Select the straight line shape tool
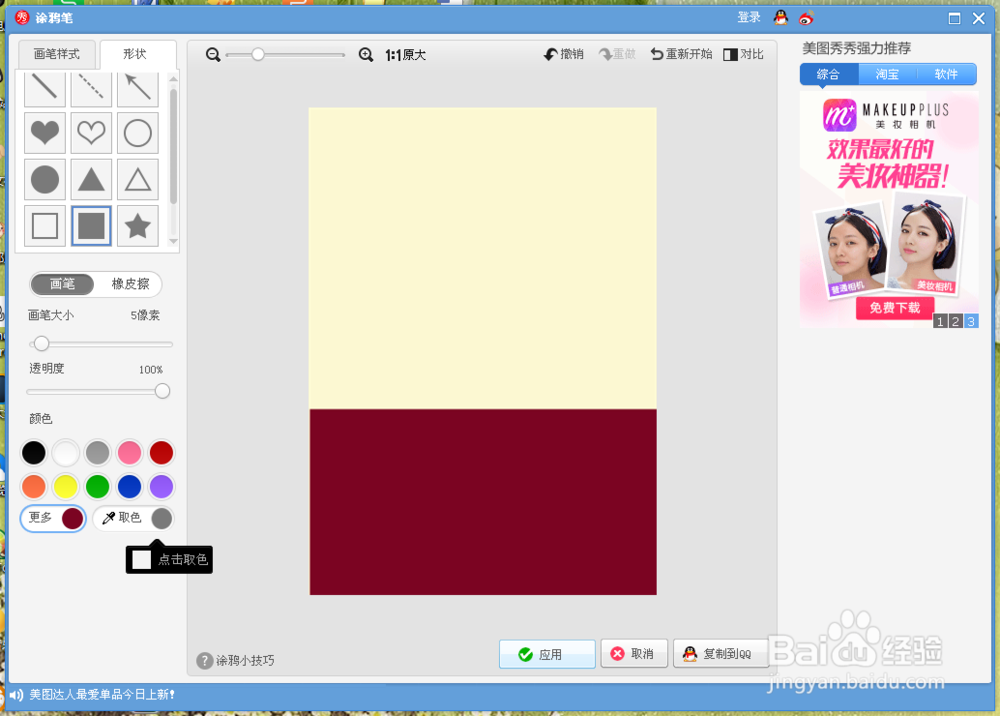The height and width of the screenshot is (716, 1000). click(44, 87)
